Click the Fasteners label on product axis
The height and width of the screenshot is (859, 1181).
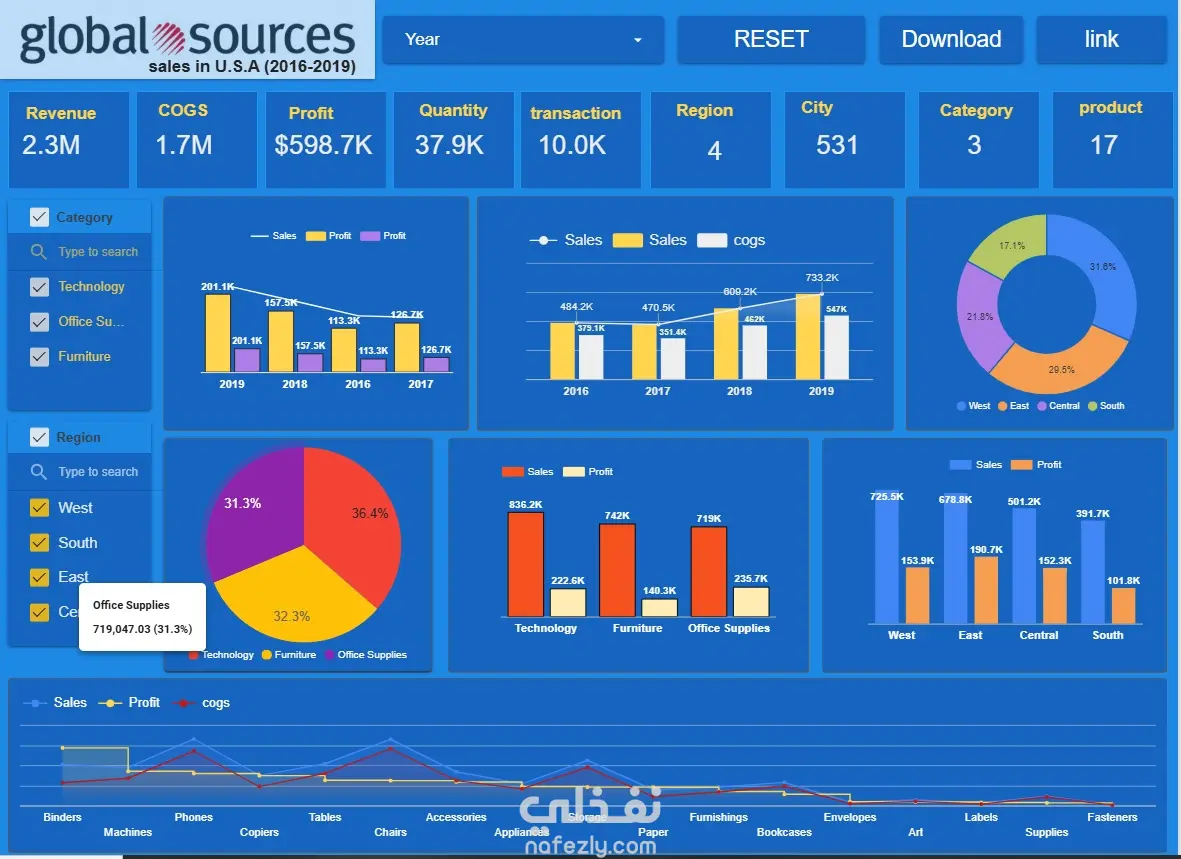[1112, 818]
